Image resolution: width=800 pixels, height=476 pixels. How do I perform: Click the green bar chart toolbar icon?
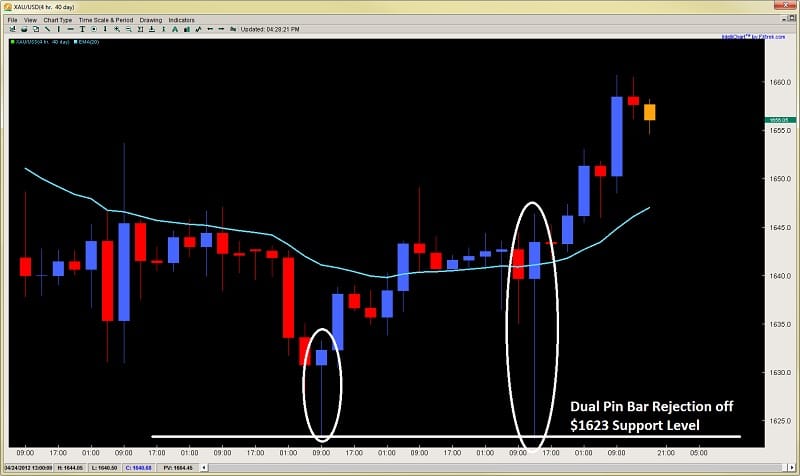click(187, 29)
